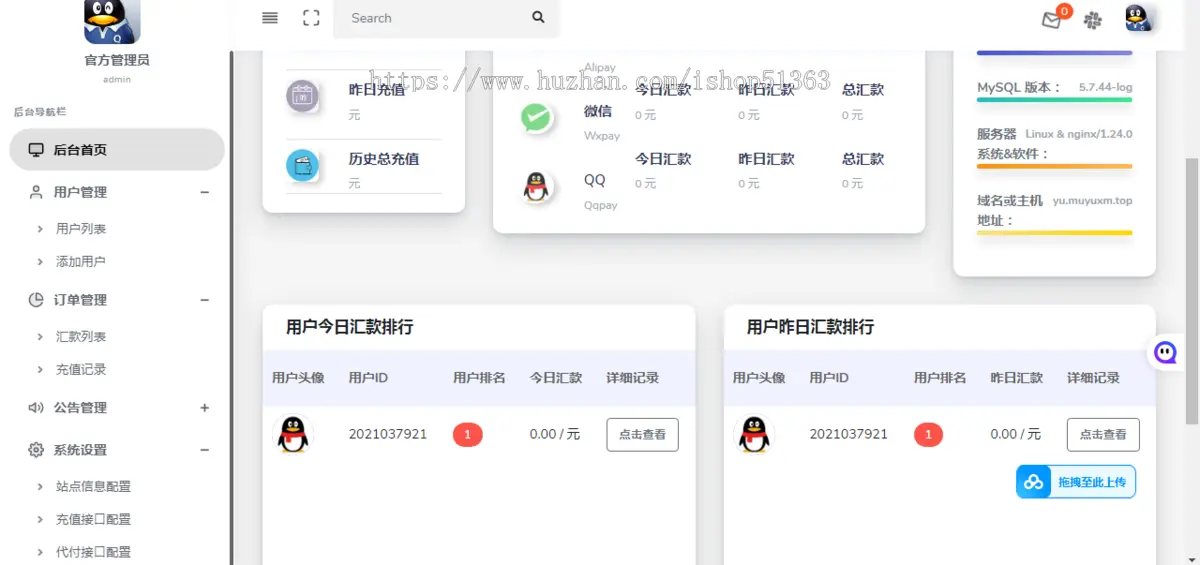Click rank badge 1 in yesterday's ranking
1200x565 pixels.
pos(929,434)
